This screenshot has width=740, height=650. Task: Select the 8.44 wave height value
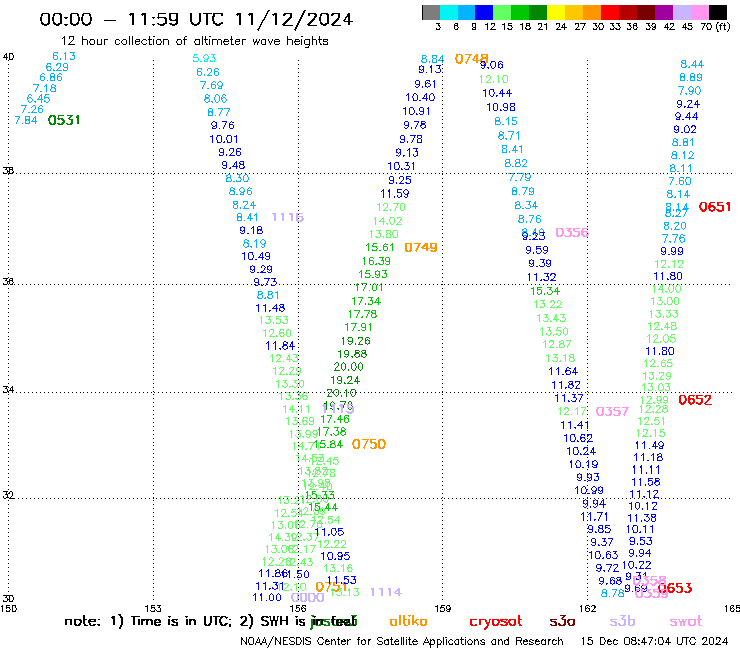[x=692, y=64]
